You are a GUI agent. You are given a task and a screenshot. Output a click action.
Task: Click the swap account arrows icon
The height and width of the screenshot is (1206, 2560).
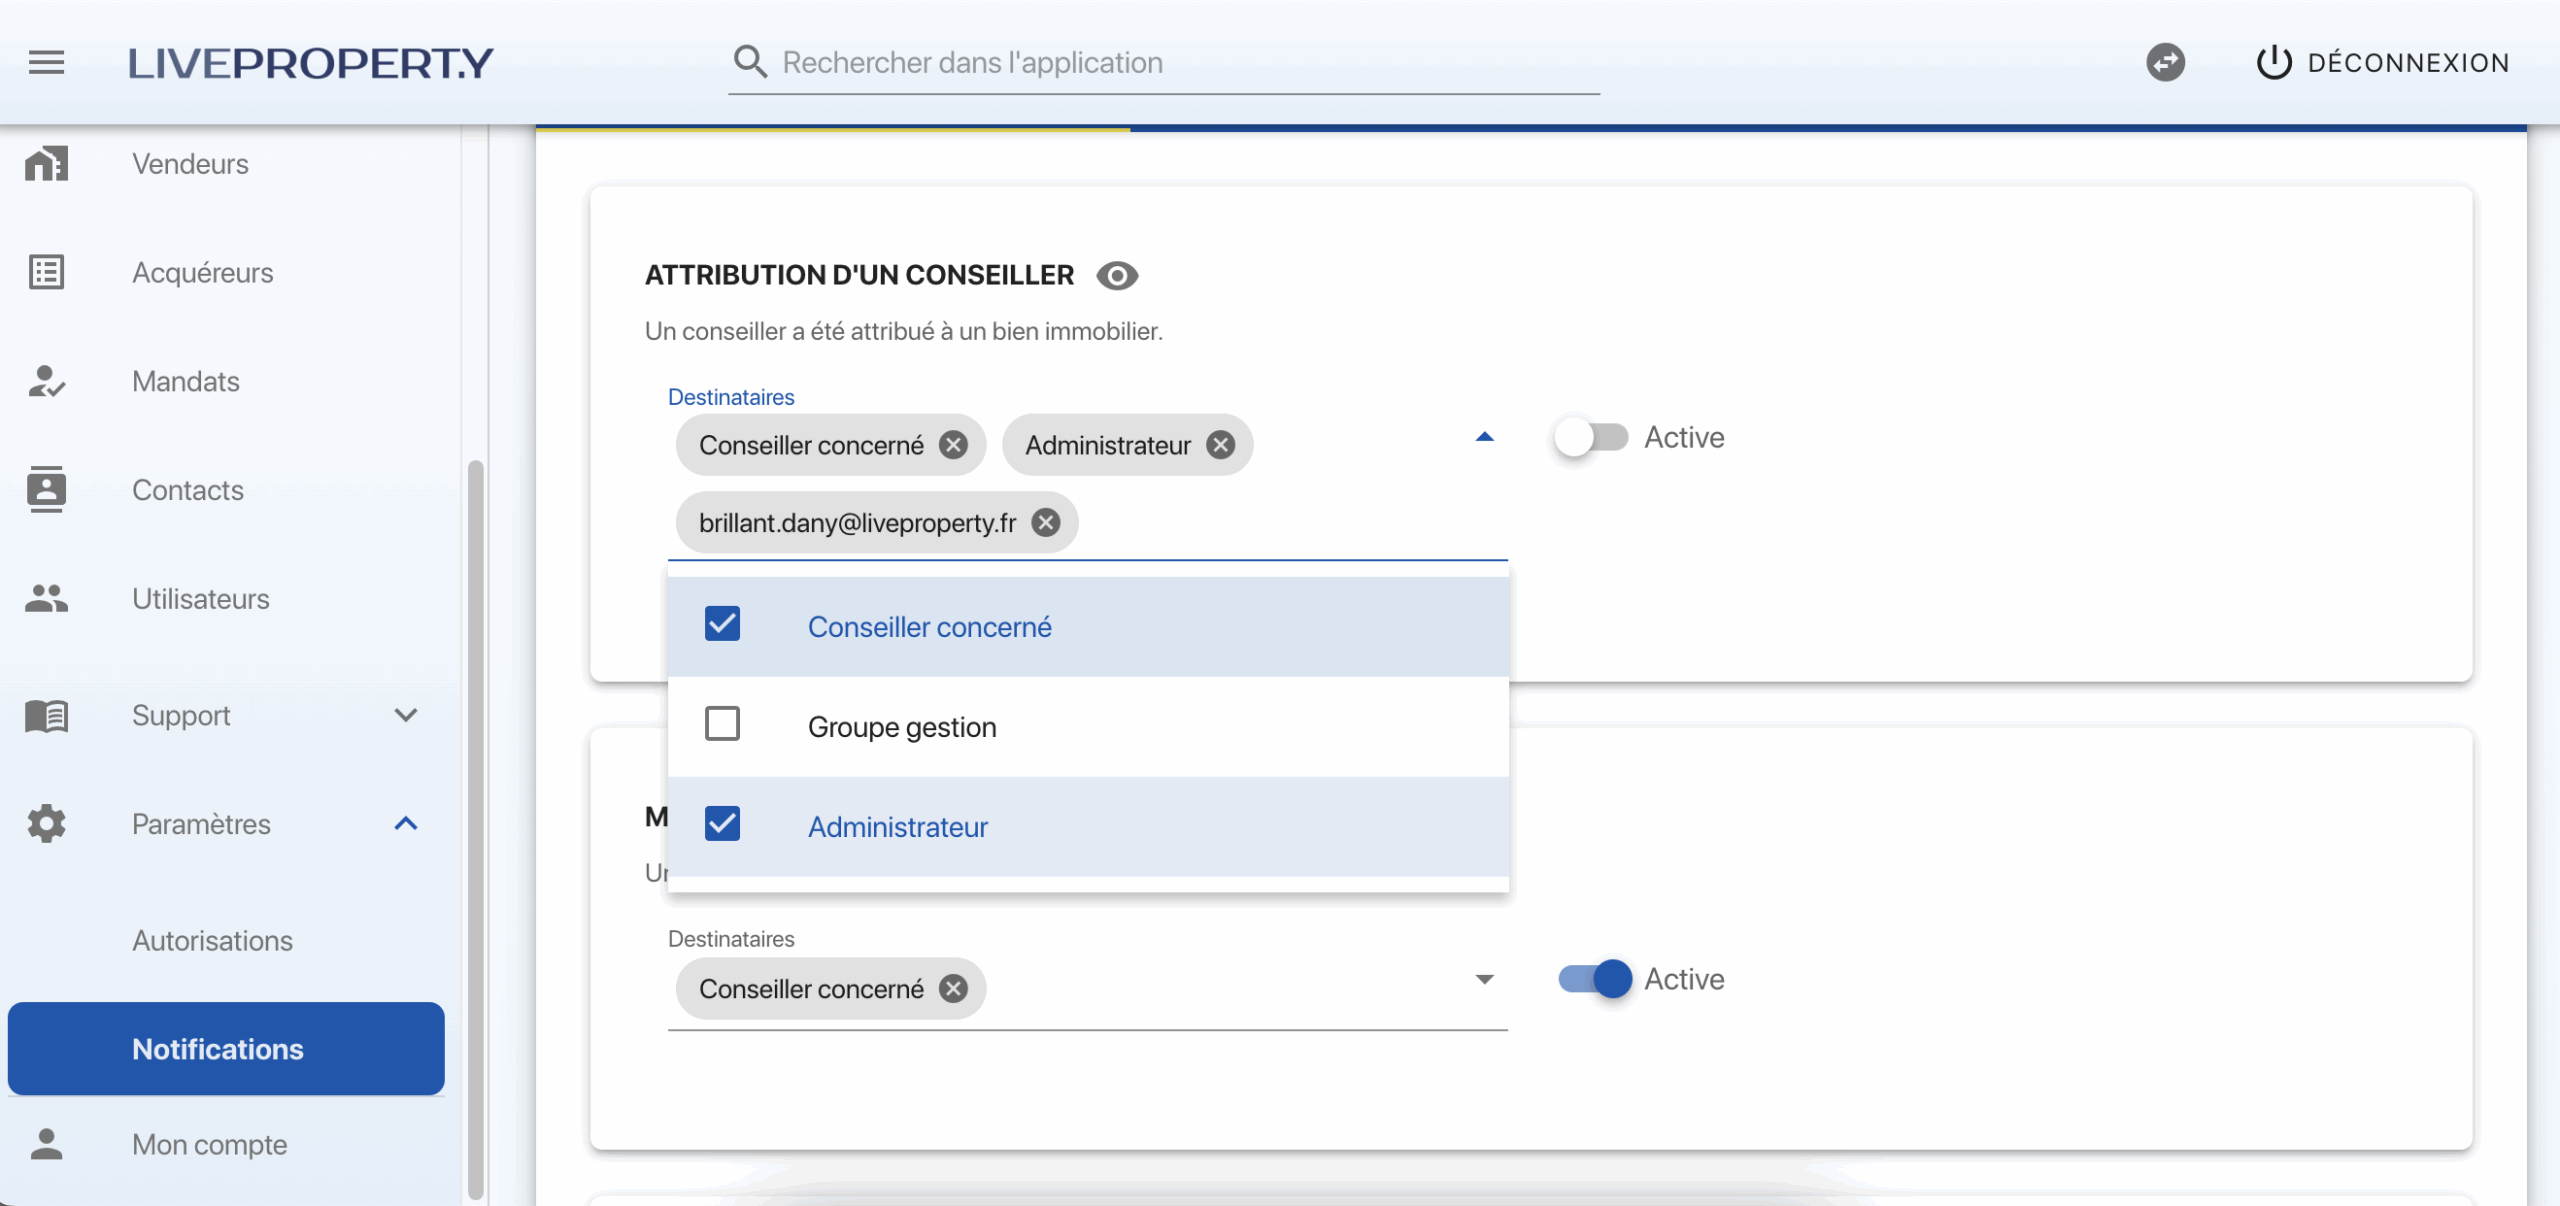click(x=2165, y=62)
